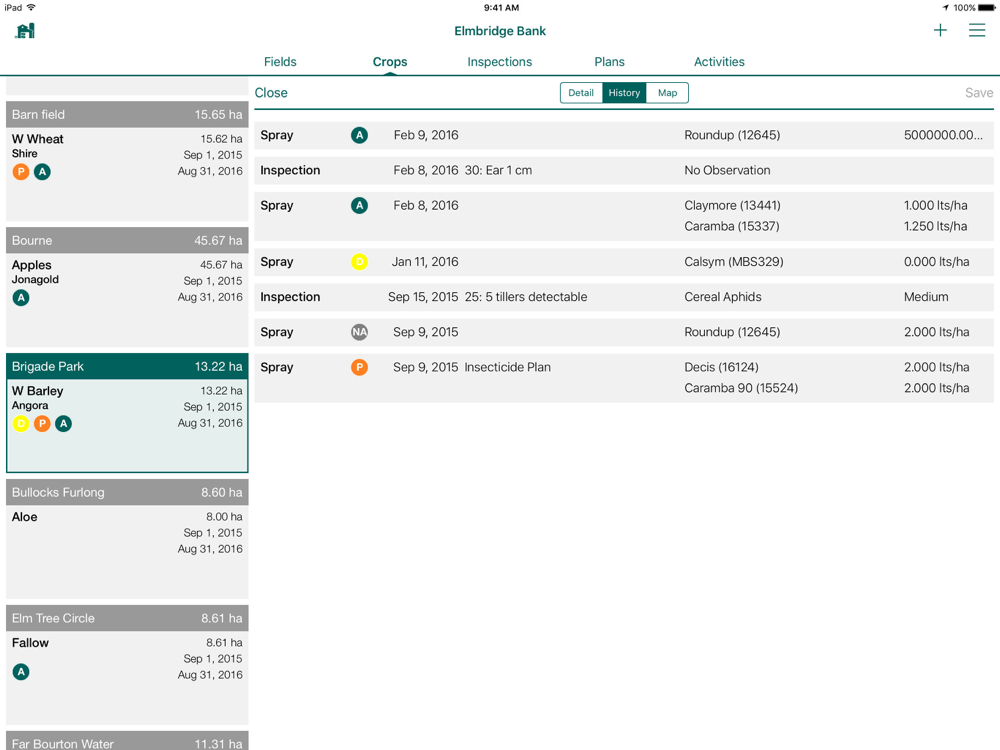Screen dimensions: 1000x750
Task: Tap the Close button
Action: click(271, 93)
